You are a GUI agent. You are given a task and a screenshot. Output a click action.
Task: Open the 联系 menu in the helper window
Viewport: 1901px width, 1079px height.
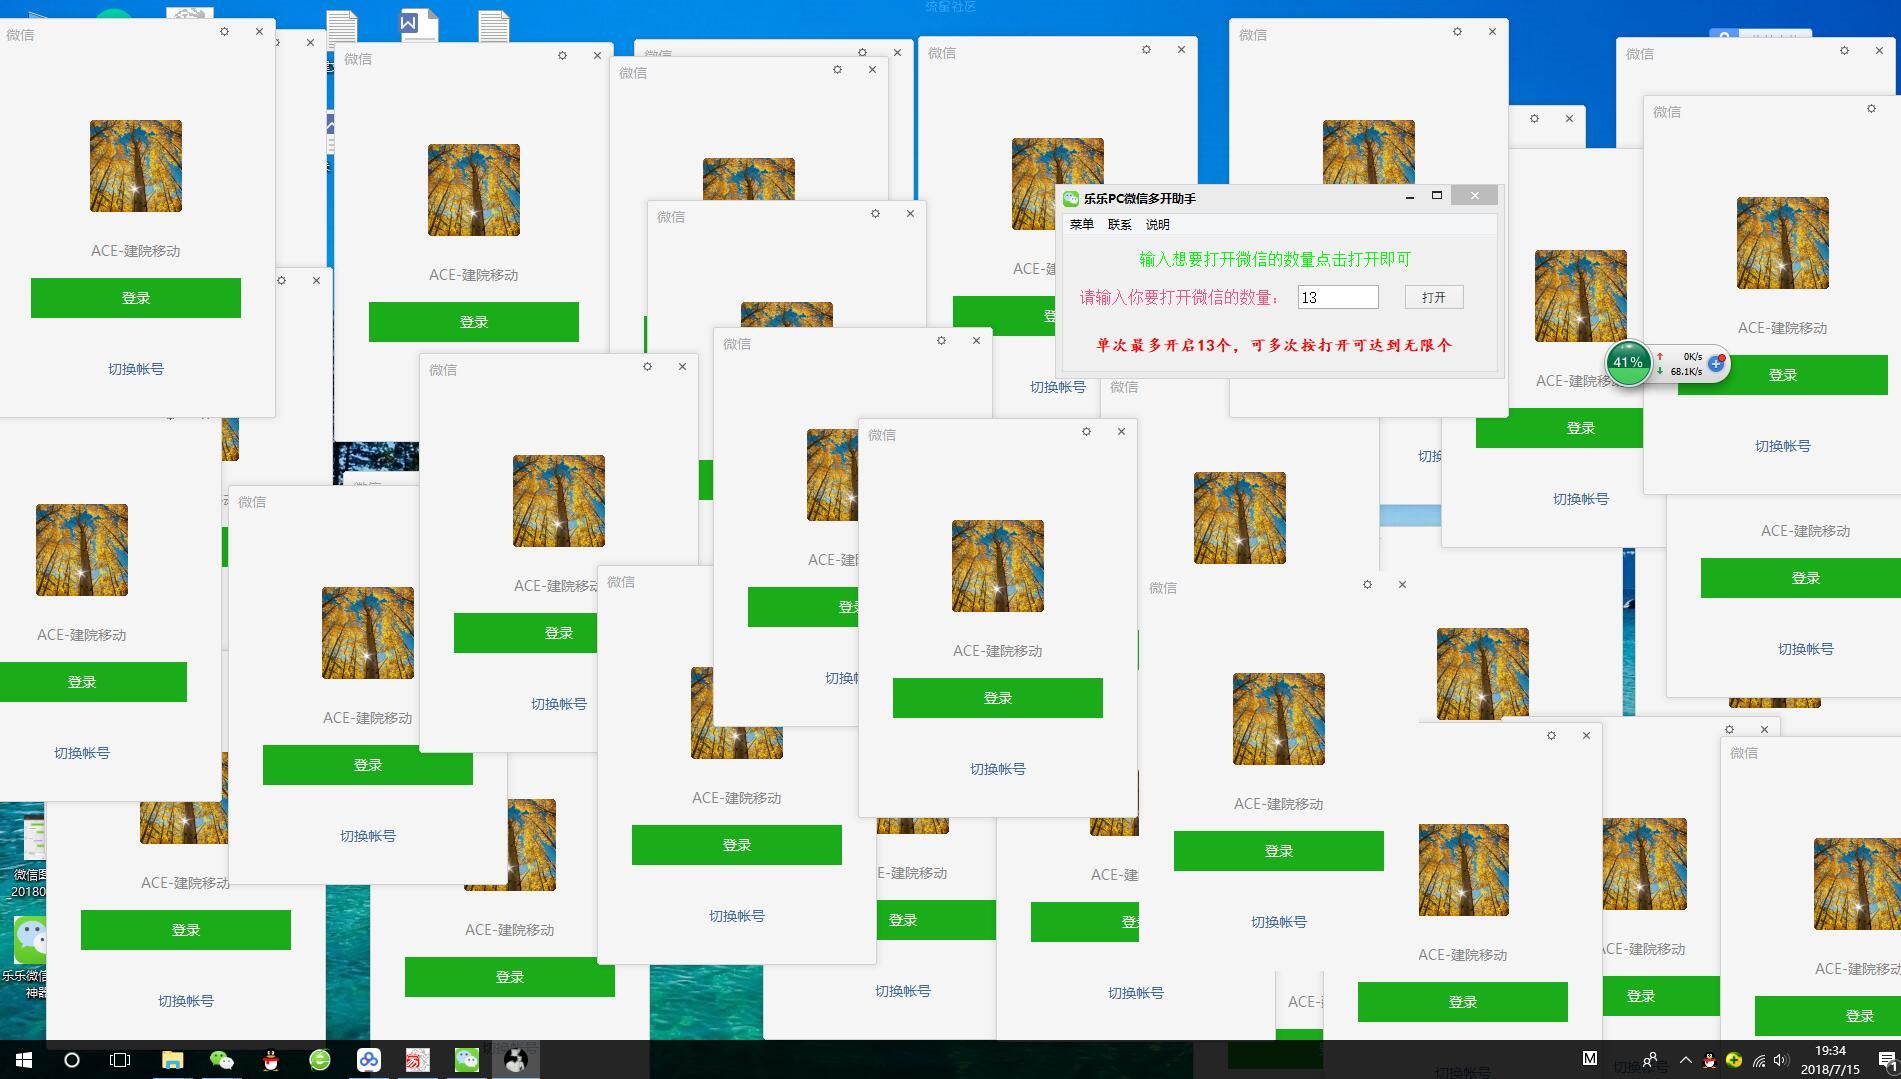click(x=1119, y=225)
